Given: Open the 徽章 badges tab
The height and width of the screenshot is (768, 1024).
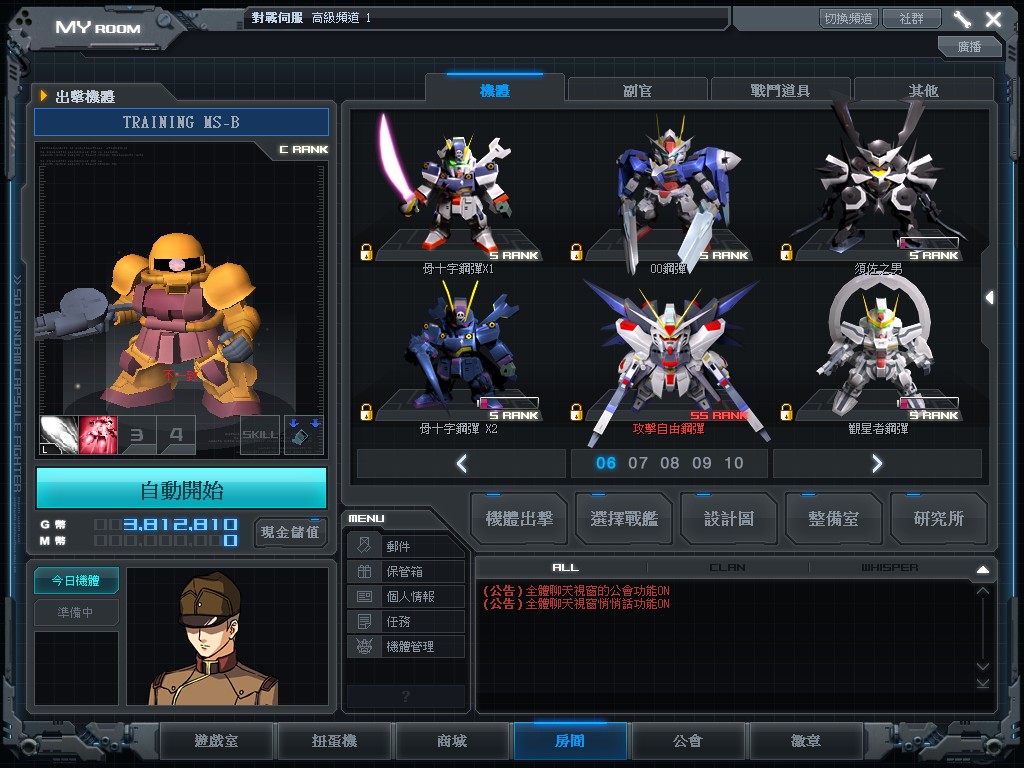Looking at the screenshot, I should click(806, 741).
